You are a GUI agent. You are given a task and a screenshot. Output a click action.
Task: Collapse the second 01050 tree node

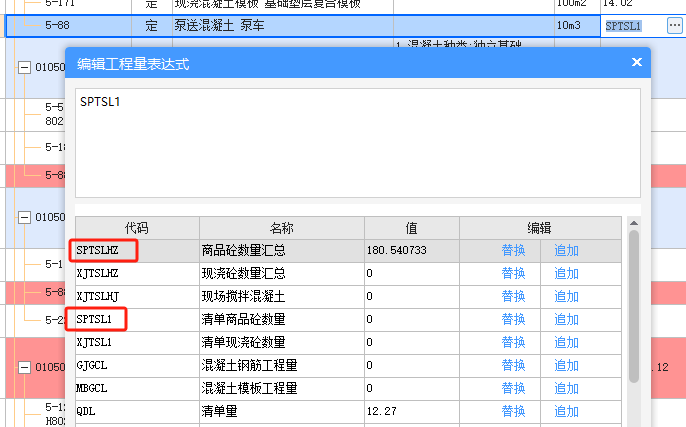(24, 217)
